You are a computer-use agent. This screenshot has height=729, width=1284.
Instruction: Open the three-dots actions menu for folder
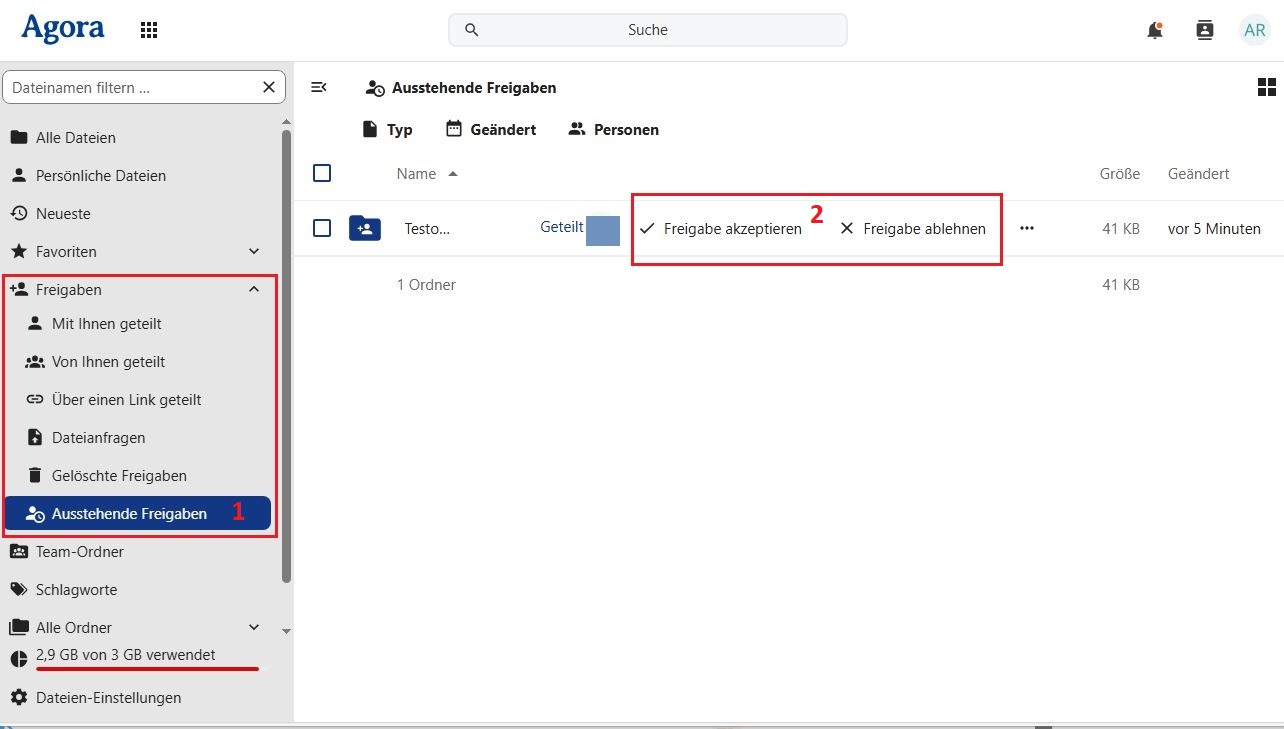[1026, 228]
